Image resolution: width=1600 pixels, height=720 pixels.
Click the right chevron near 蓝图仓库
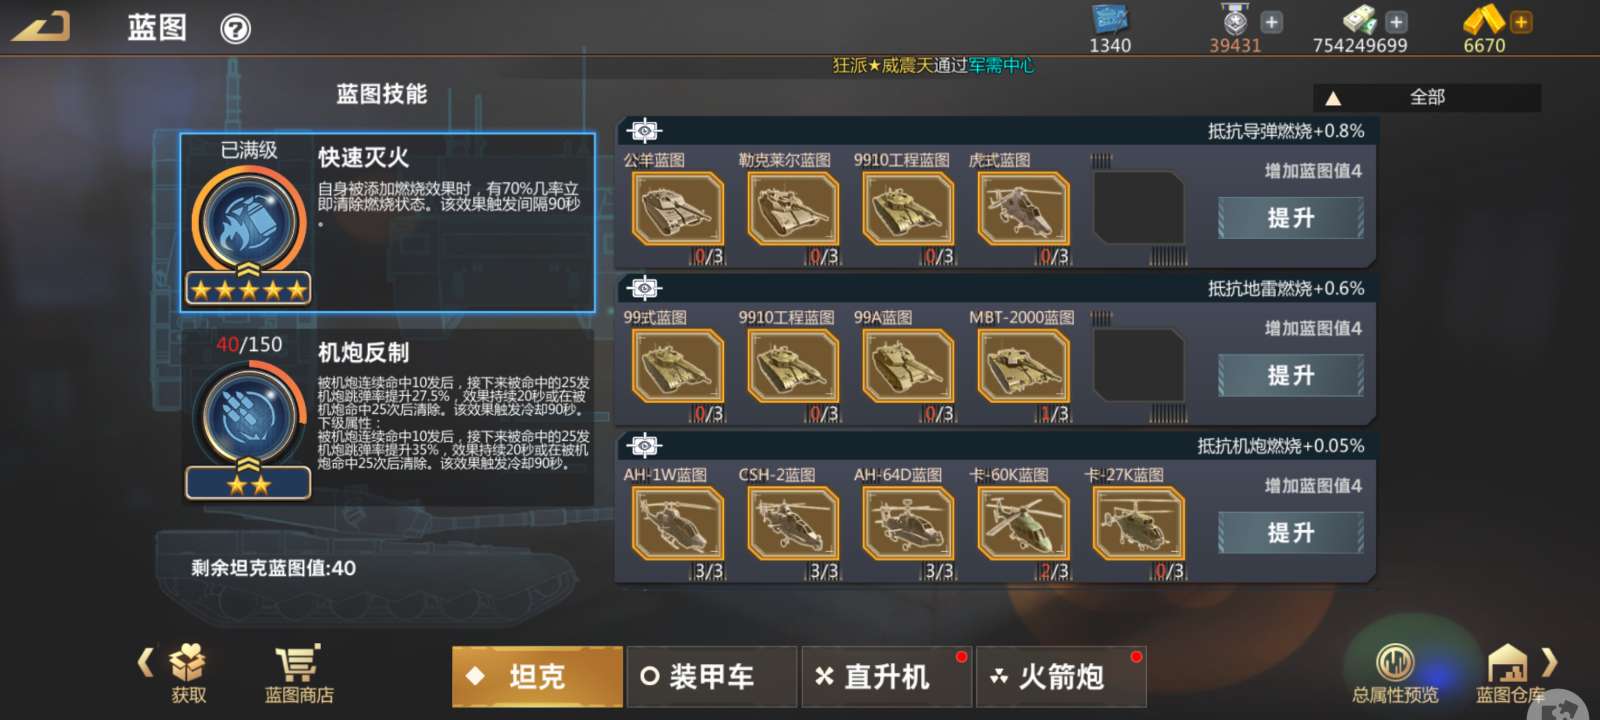(1549, 661)
